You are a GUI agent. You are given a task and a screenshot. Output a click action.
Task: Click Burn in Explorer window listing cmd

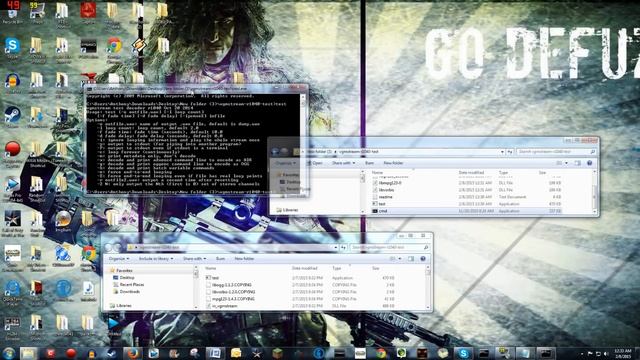click(x=369, y=163)
